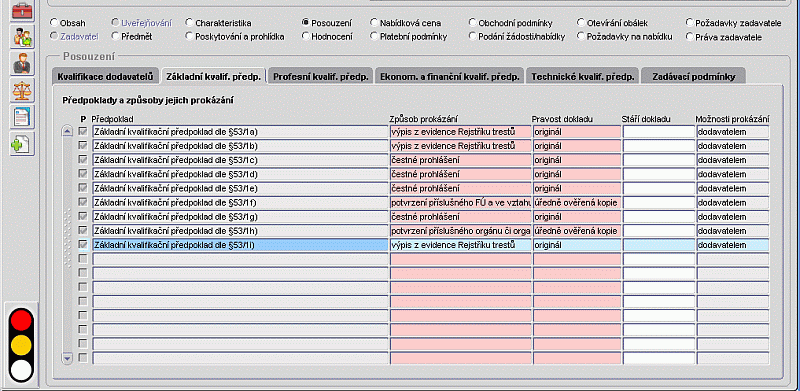Toggle the P checkbox for §53/1i) row
Screen dimensions: 800x391
83,245
